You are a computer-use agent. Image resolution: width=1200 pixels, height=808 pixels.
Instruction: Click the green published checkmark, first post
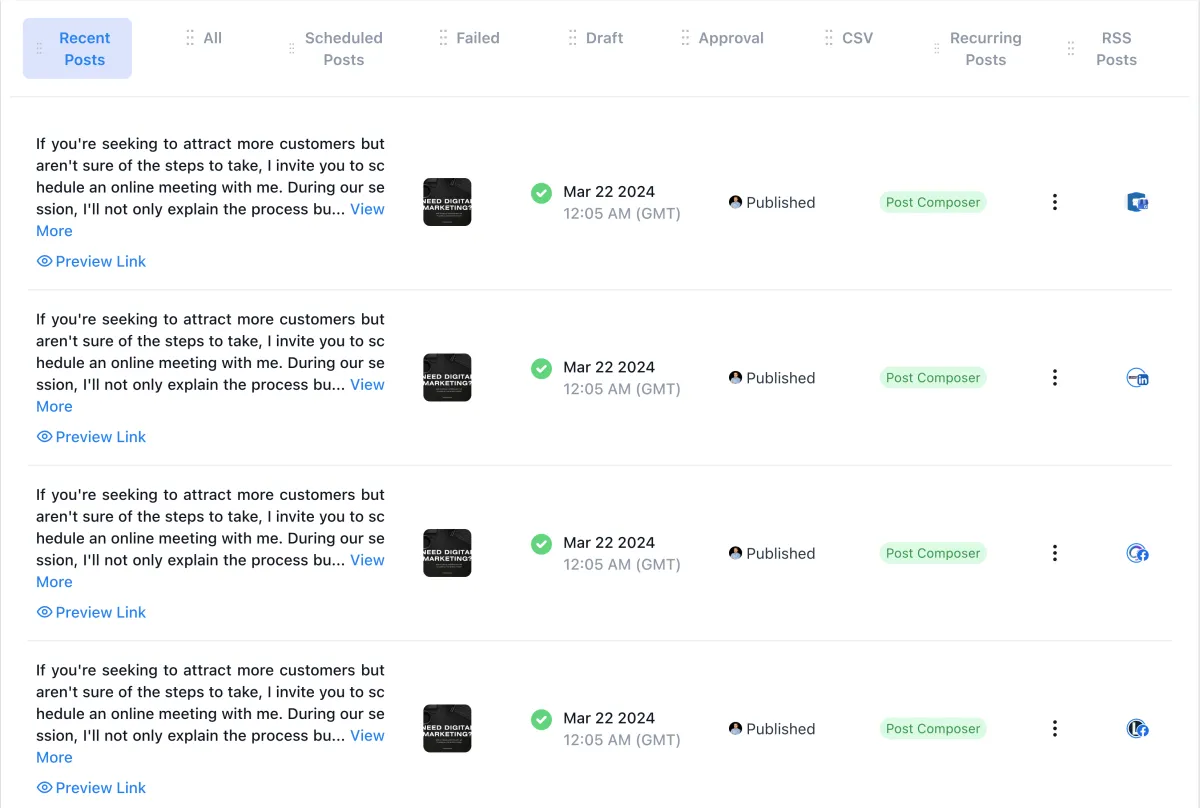541,193
